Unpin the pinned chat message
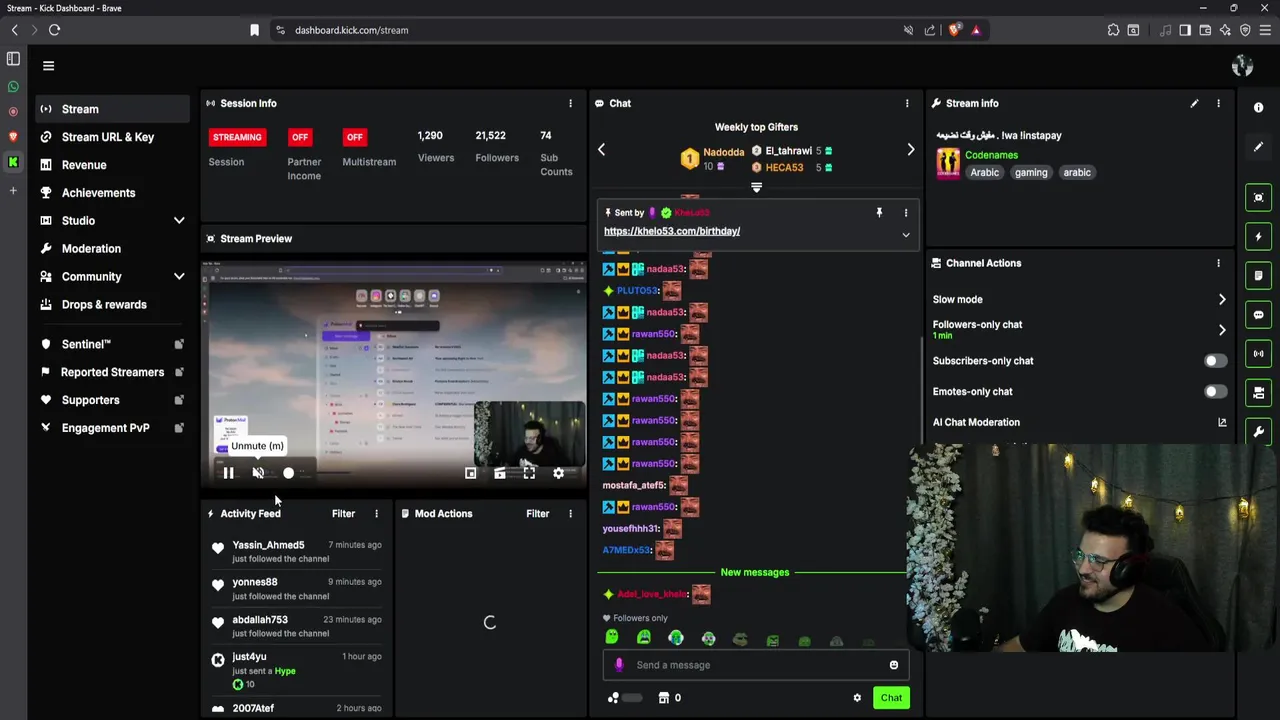 879,212
